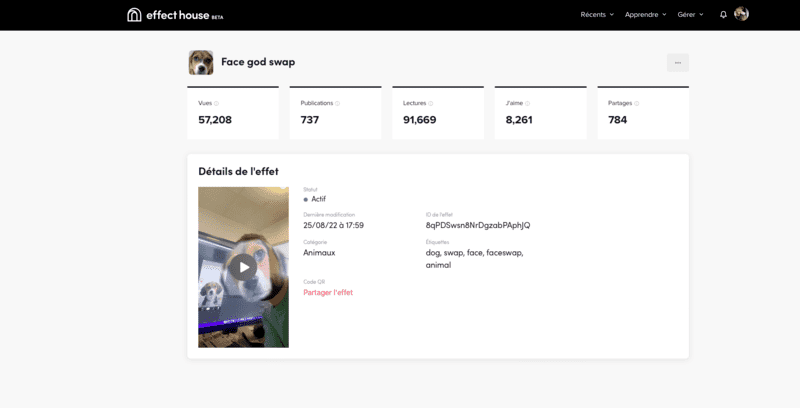Open the Gérer dropdown menu
The image size is (800, 408).
[x=690, y=15]
